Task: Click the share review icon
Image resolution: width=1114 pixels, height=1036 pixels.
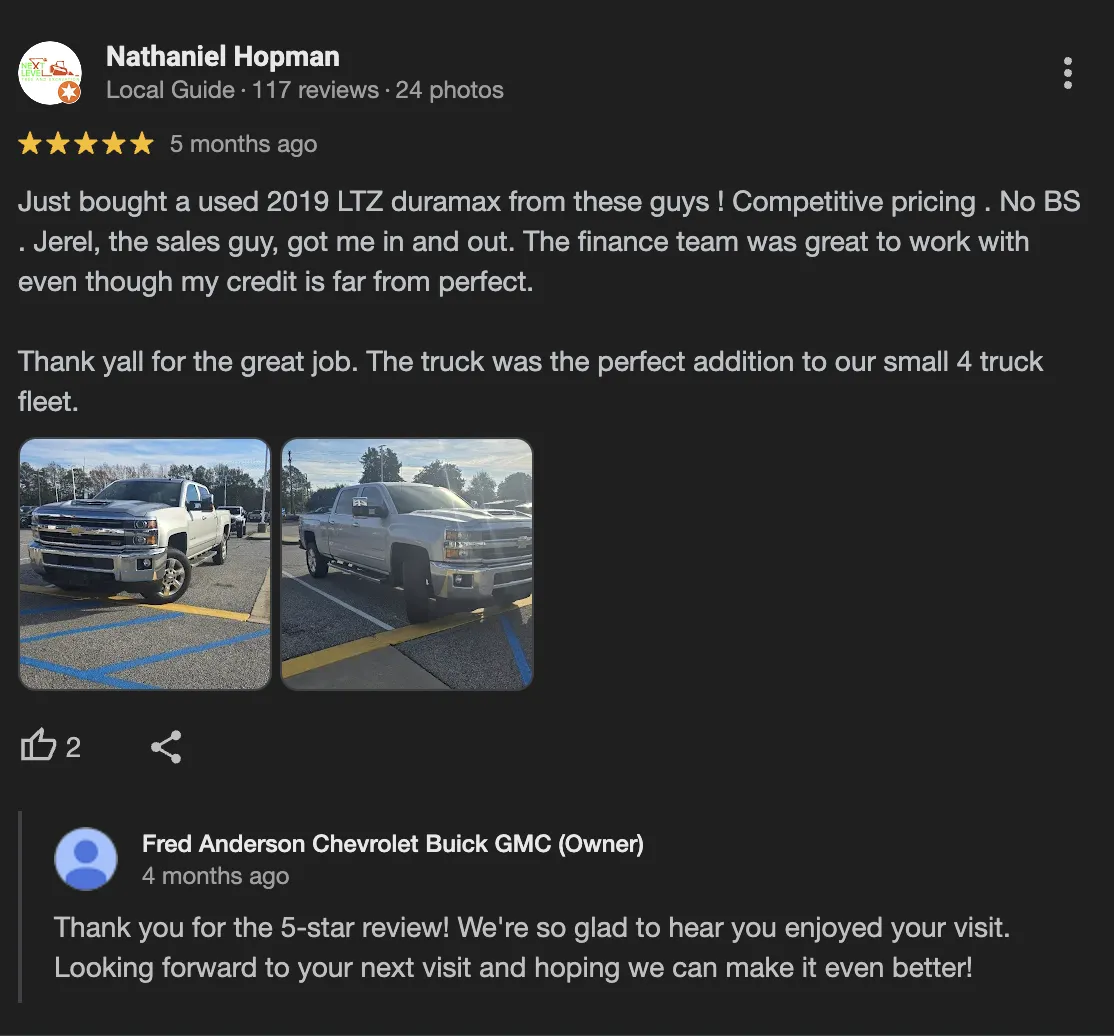Action: click(x=166, y=746)
